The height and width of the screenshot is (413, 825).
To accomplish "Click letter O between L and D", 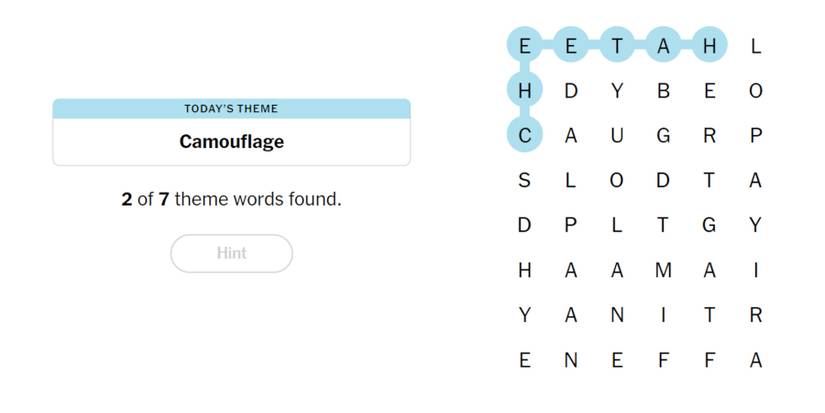I will coord(617,181).
